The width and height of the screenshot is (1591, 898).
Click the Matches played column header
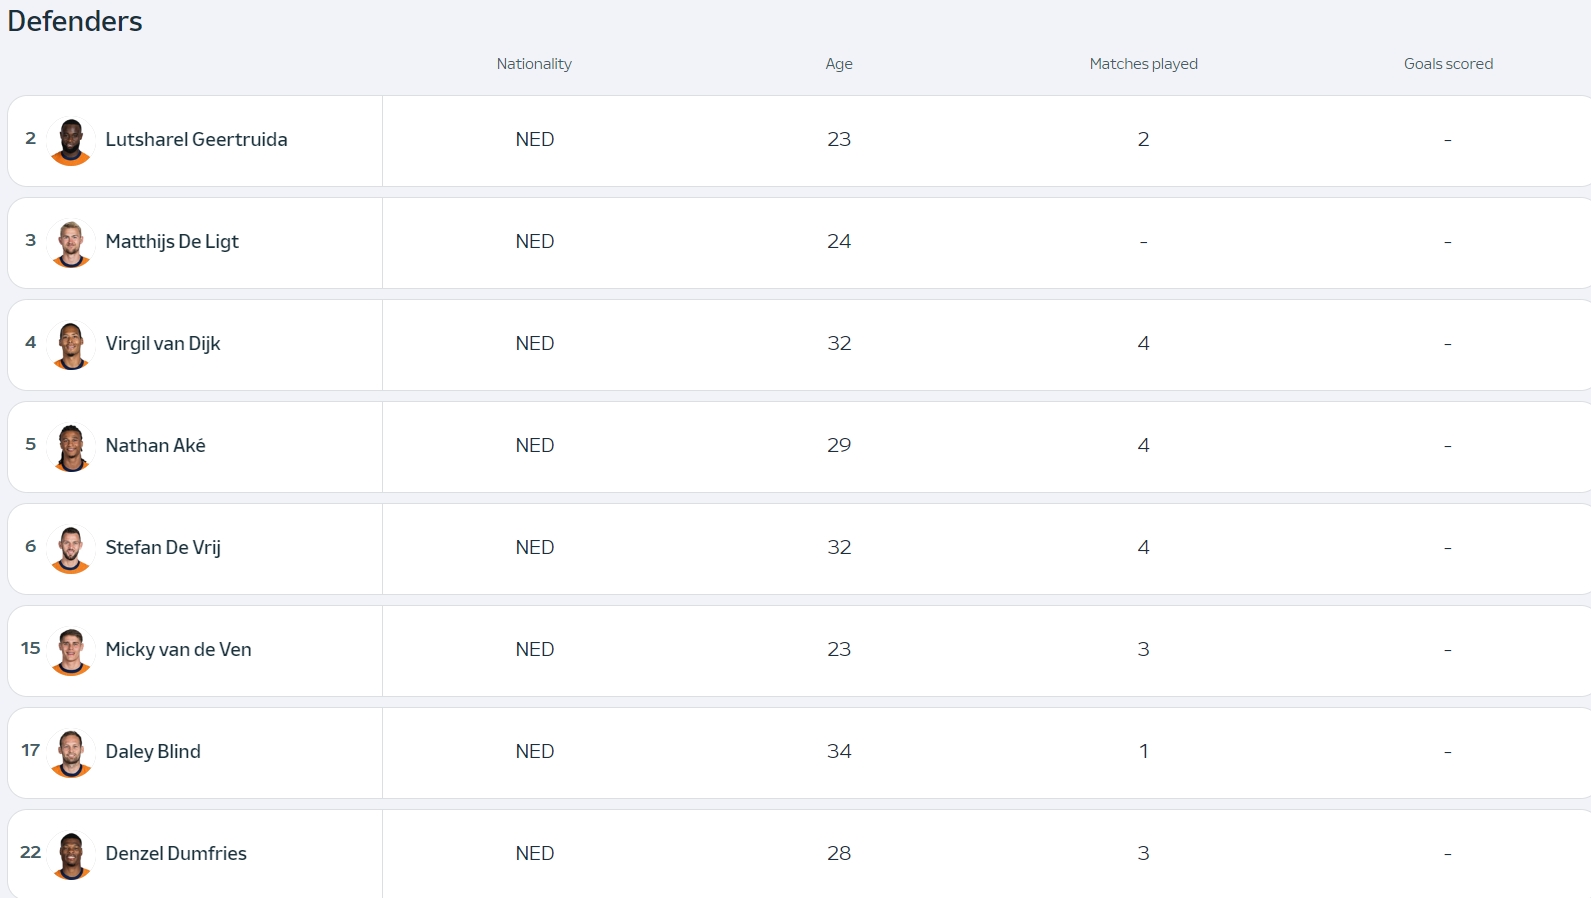click(1143, 64)
